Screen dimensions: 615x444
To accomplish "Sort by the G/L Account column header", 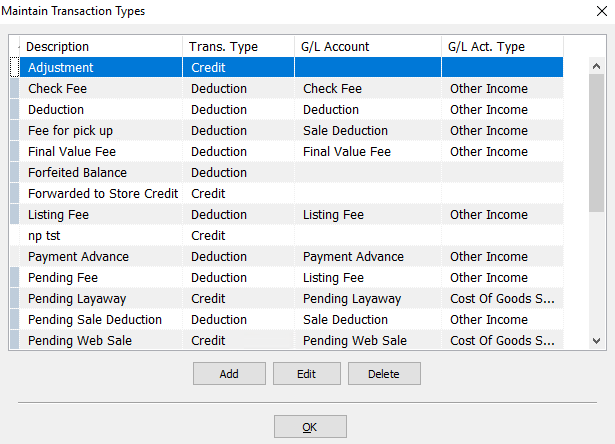I will point(368,47).
